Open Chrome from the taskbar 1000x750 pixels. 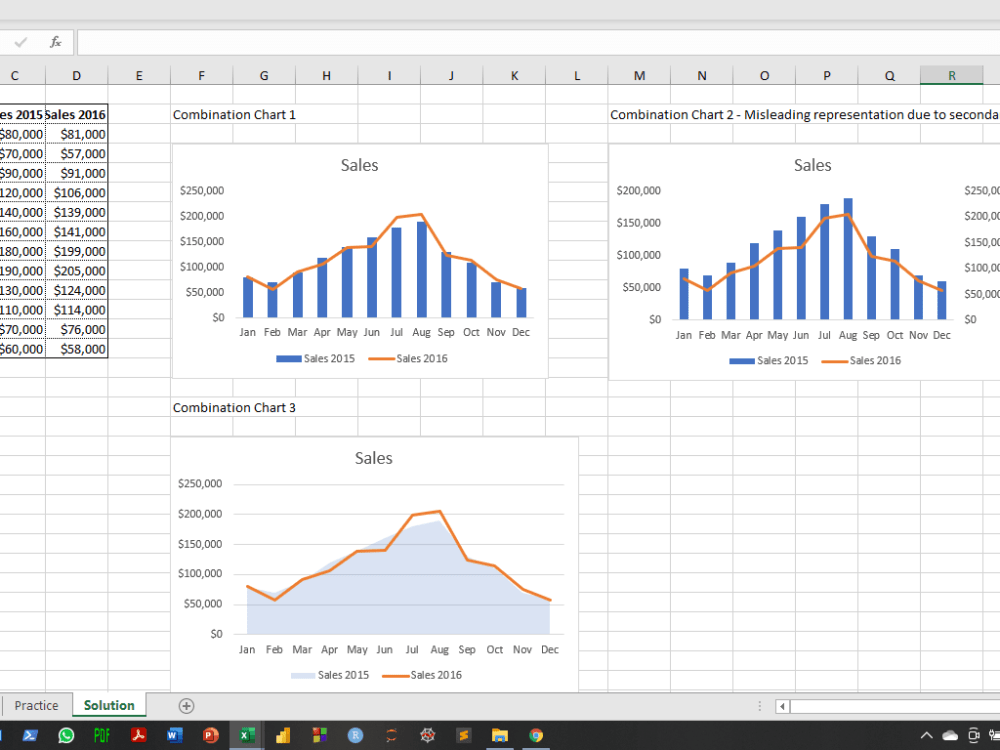tap(536, 736)
